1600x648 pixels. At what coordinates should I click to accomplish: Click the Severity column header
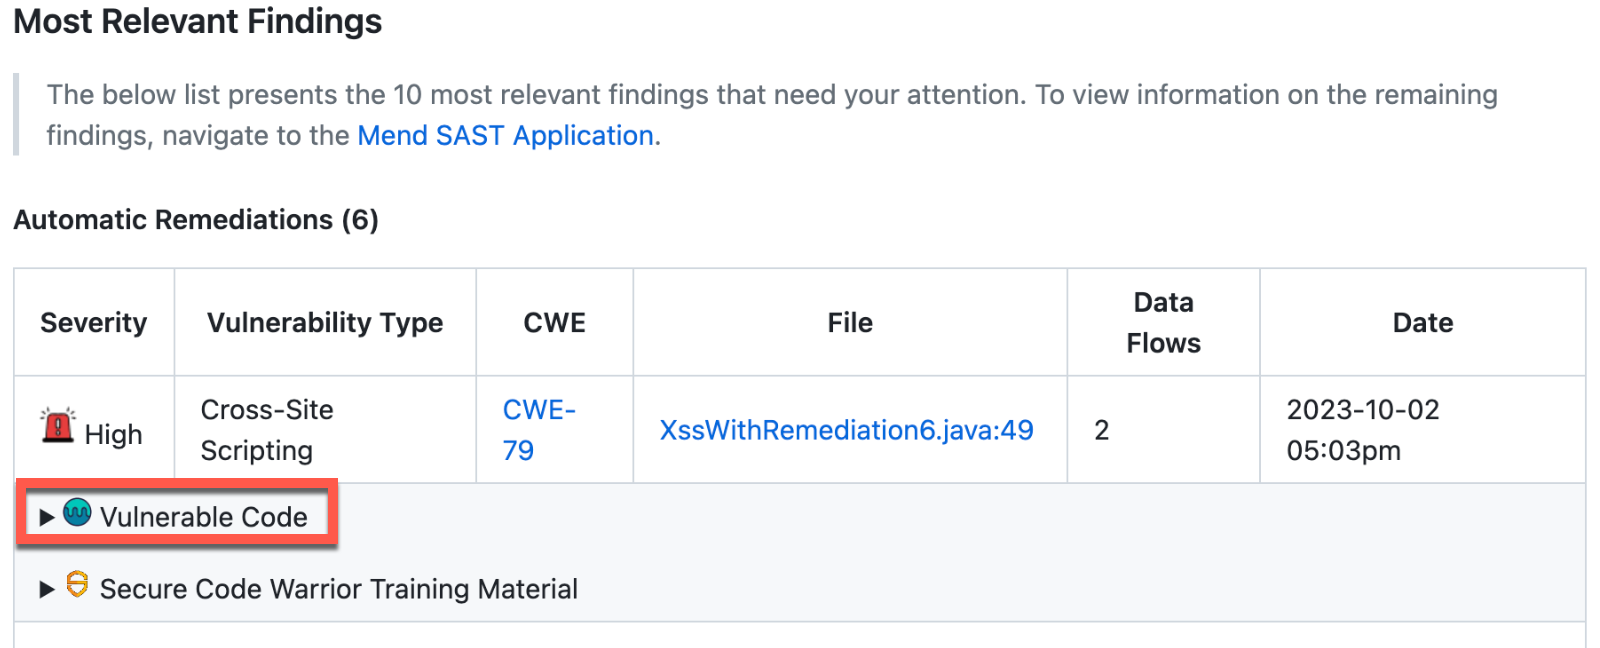[x=93, y=323]
